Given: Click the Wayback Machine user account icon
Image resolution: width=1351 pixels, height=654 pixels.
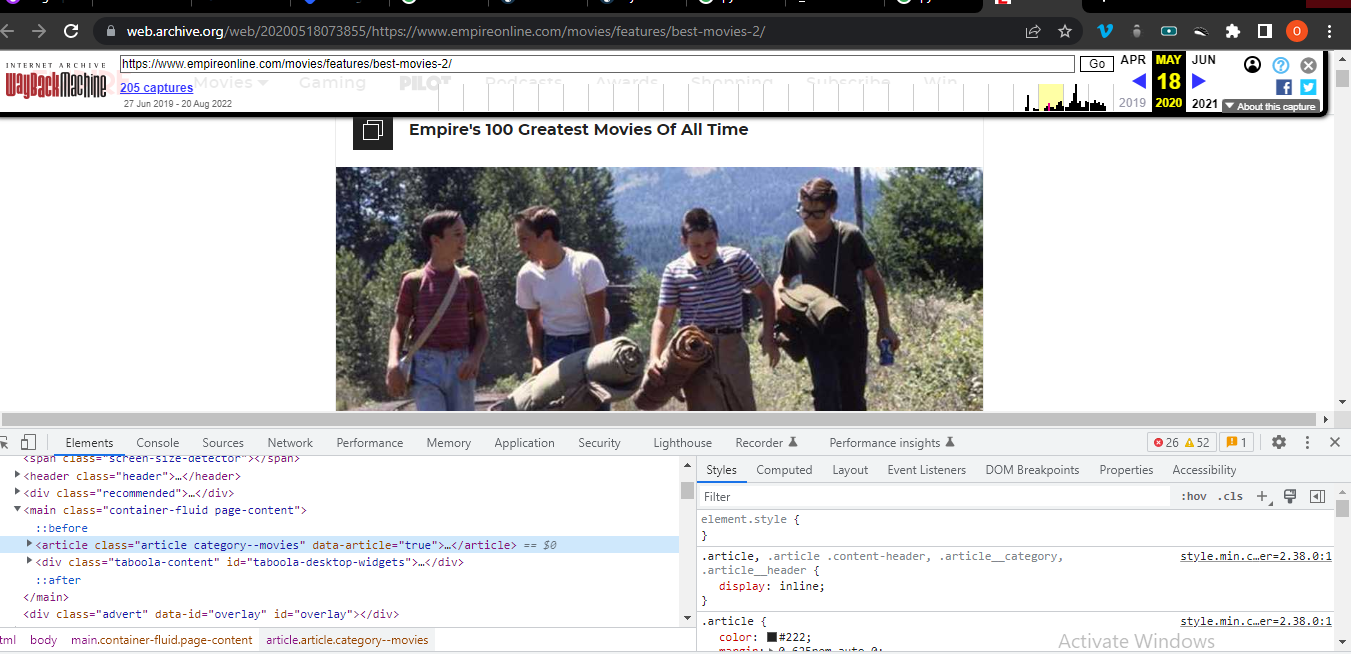Looking at the screenshot, I should (x=1253, y=65).
